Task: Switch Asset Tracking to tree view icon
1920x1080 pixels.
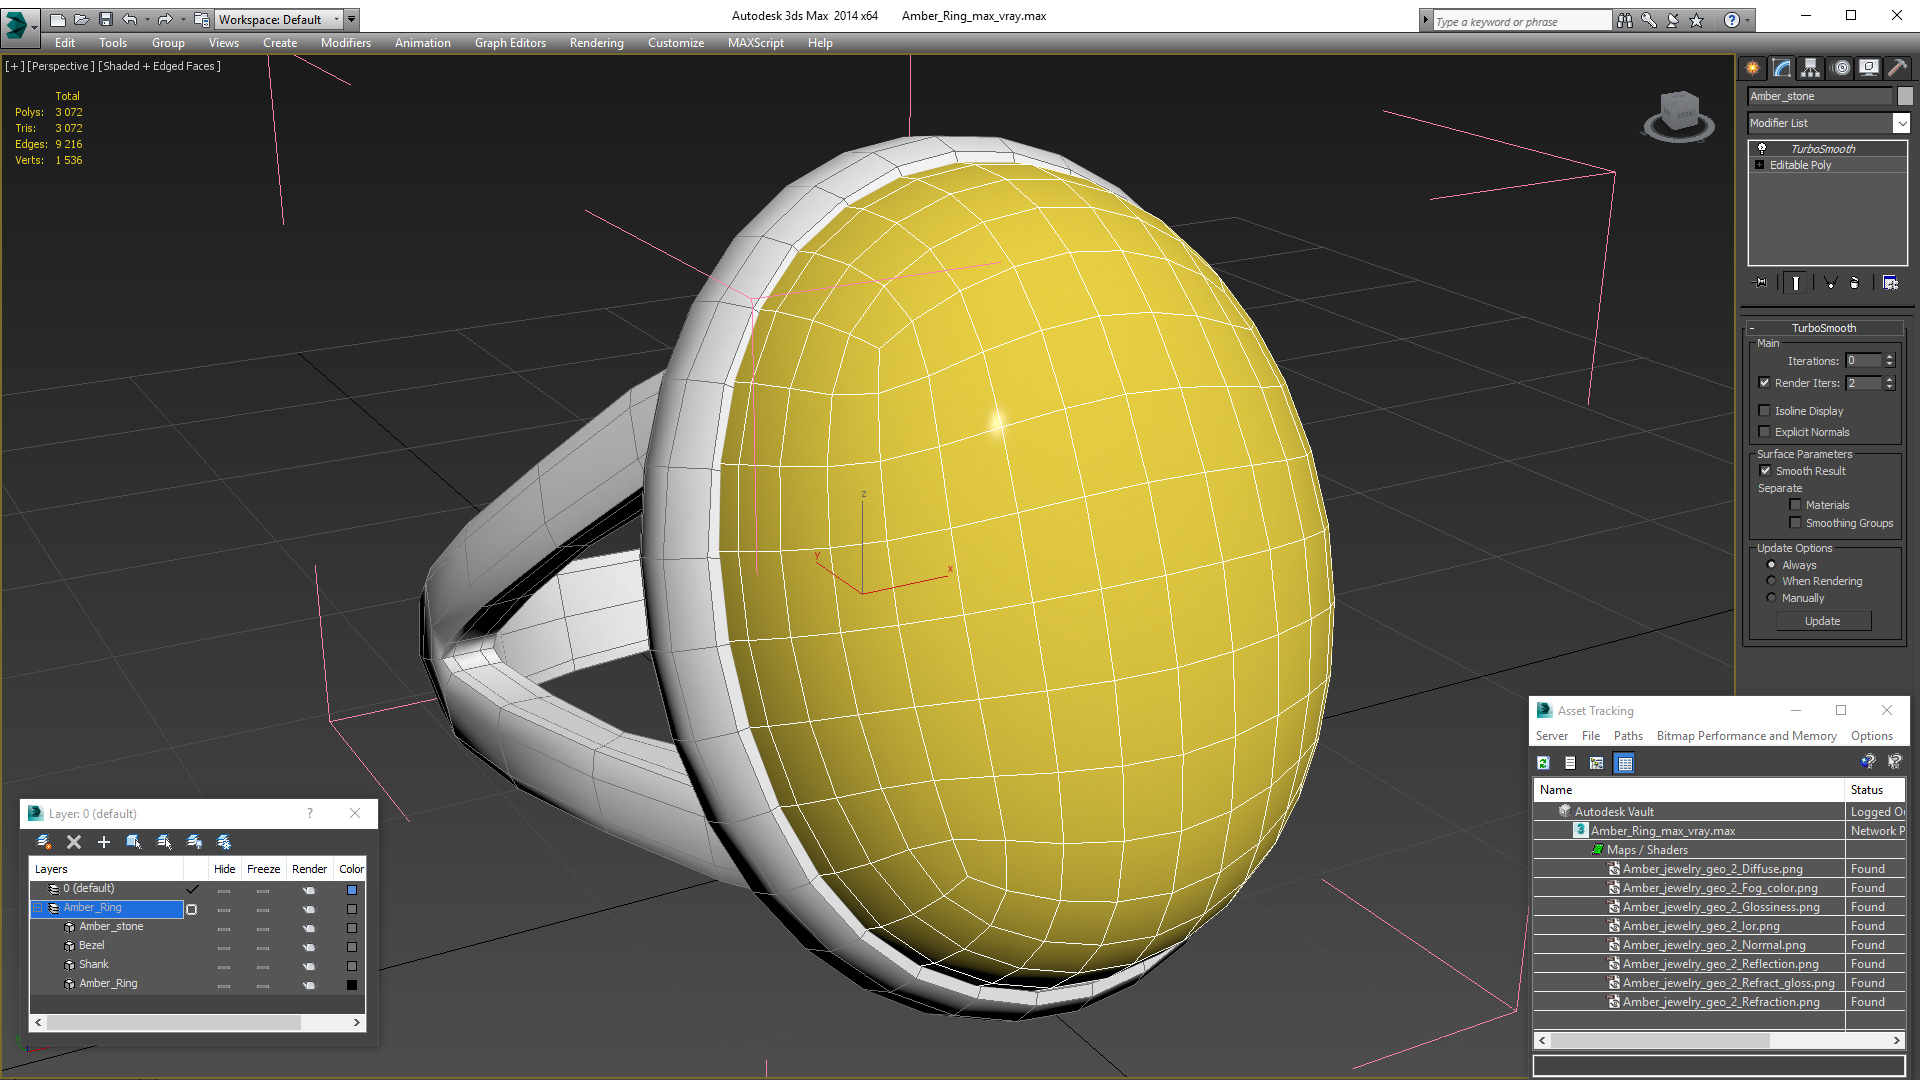Action: (1597, 763)
